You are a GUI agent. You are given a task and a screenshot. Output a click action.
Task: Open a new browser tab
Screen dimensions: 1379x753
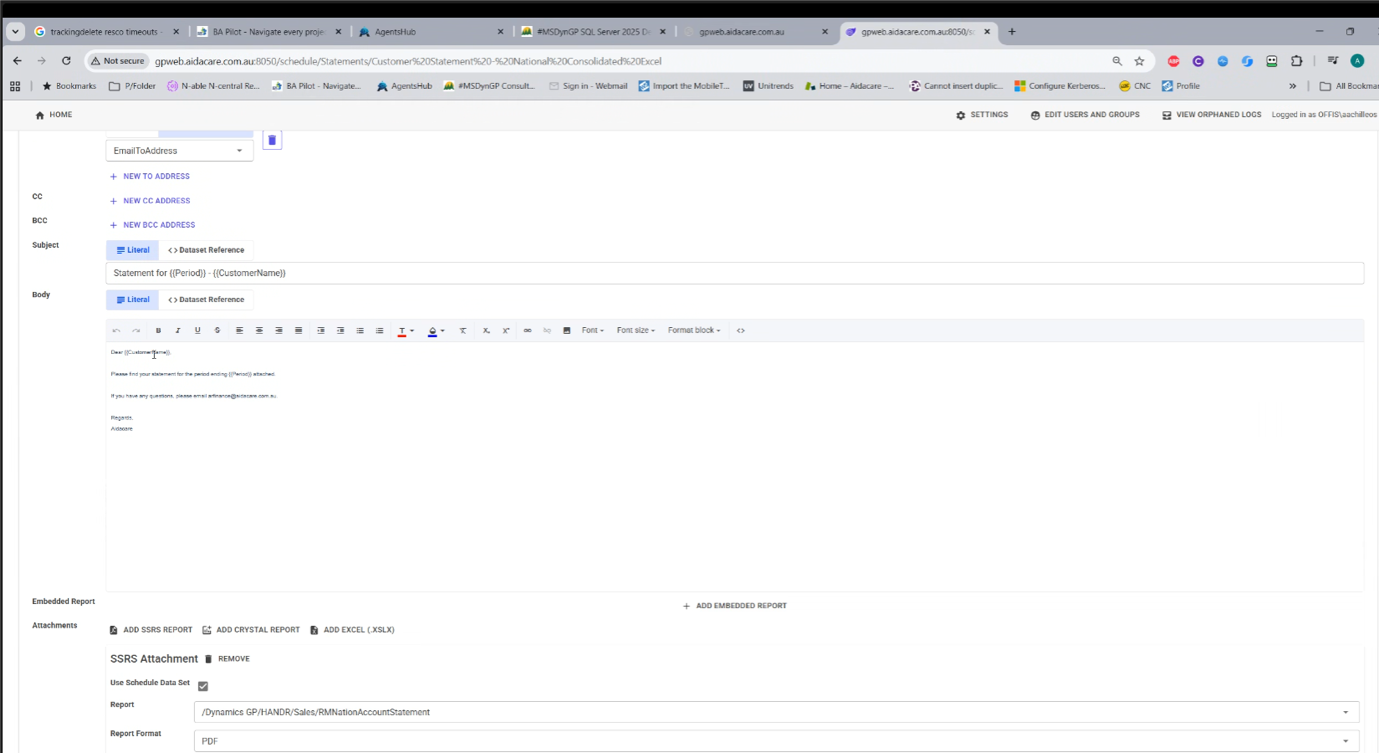point(1012,32)
